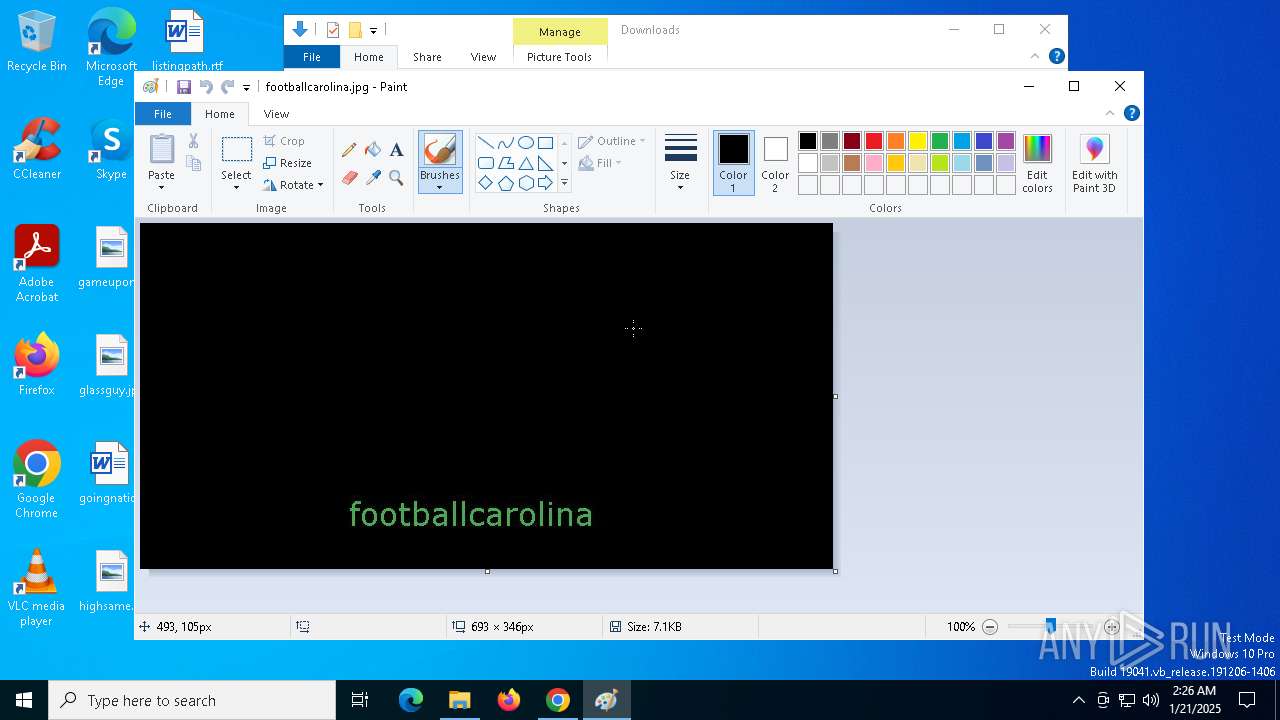
Task: Choose the Triangle shape
Action: [x=525, y=163]
